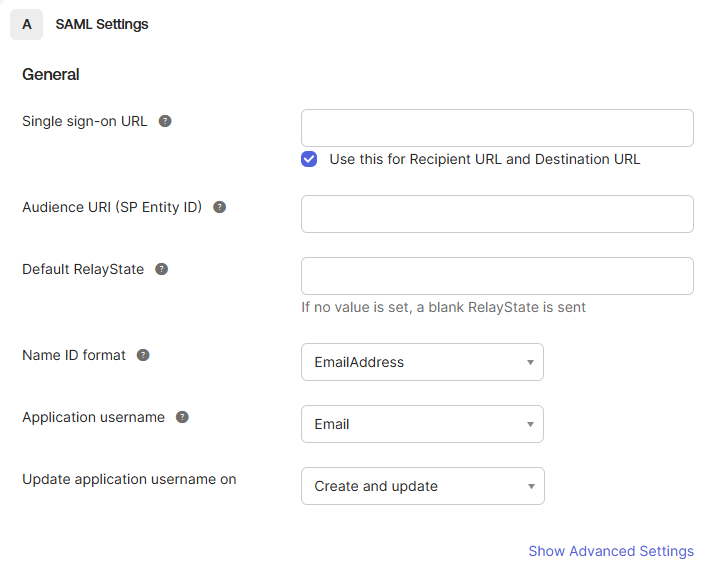Open help tooltip for Audience URI

220,207
